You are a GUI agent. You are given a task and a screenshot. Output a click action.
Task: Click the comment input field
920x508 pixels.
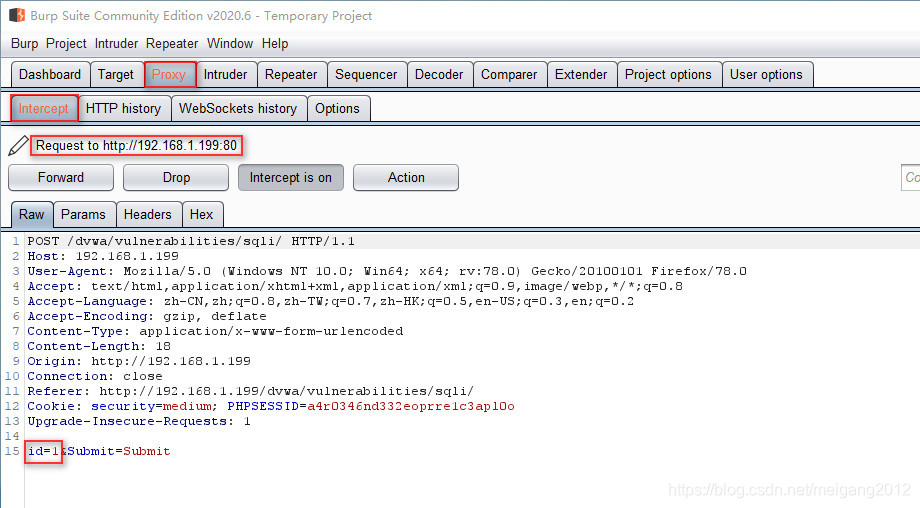pyautogui.click(x=910, y=178)
